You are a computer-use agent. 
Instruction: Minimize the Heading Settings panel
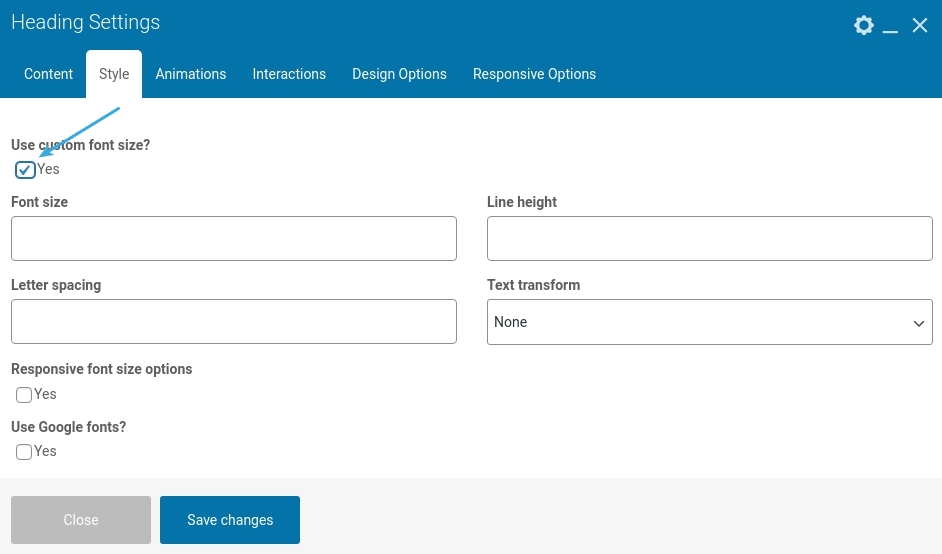point(891,27)
